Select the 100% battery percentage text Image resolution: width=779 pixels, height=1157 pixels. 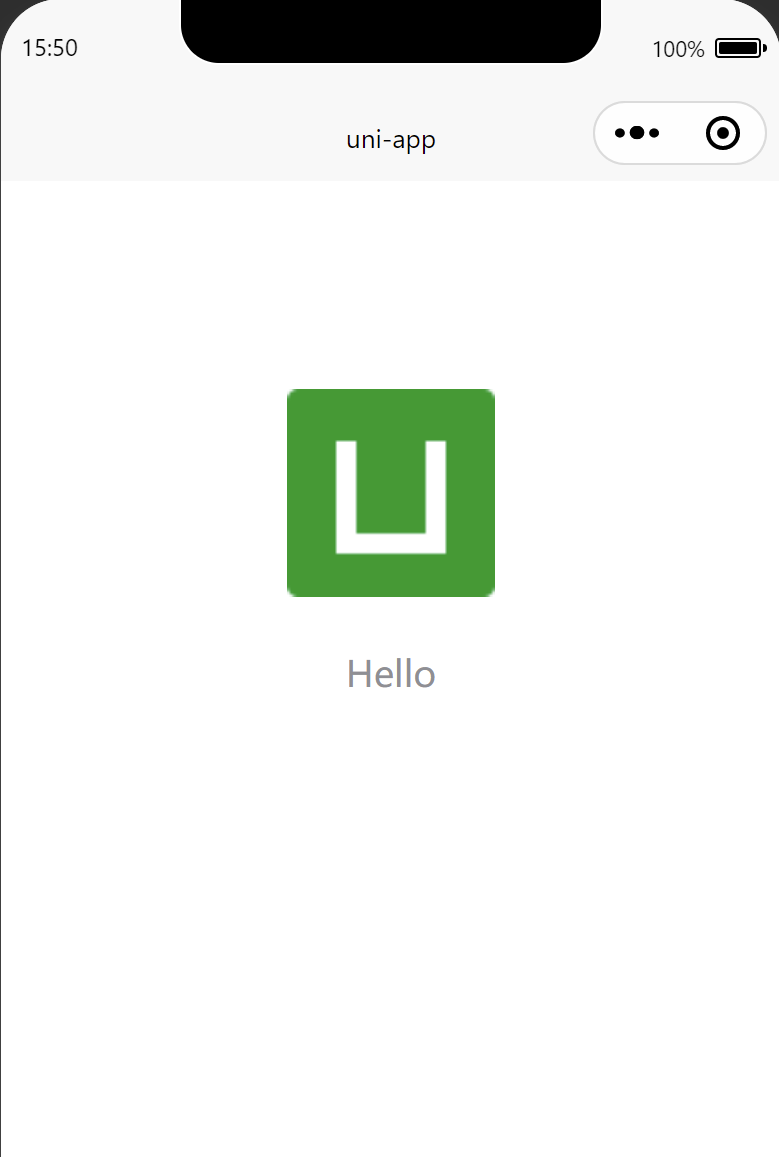pos(678,49)
